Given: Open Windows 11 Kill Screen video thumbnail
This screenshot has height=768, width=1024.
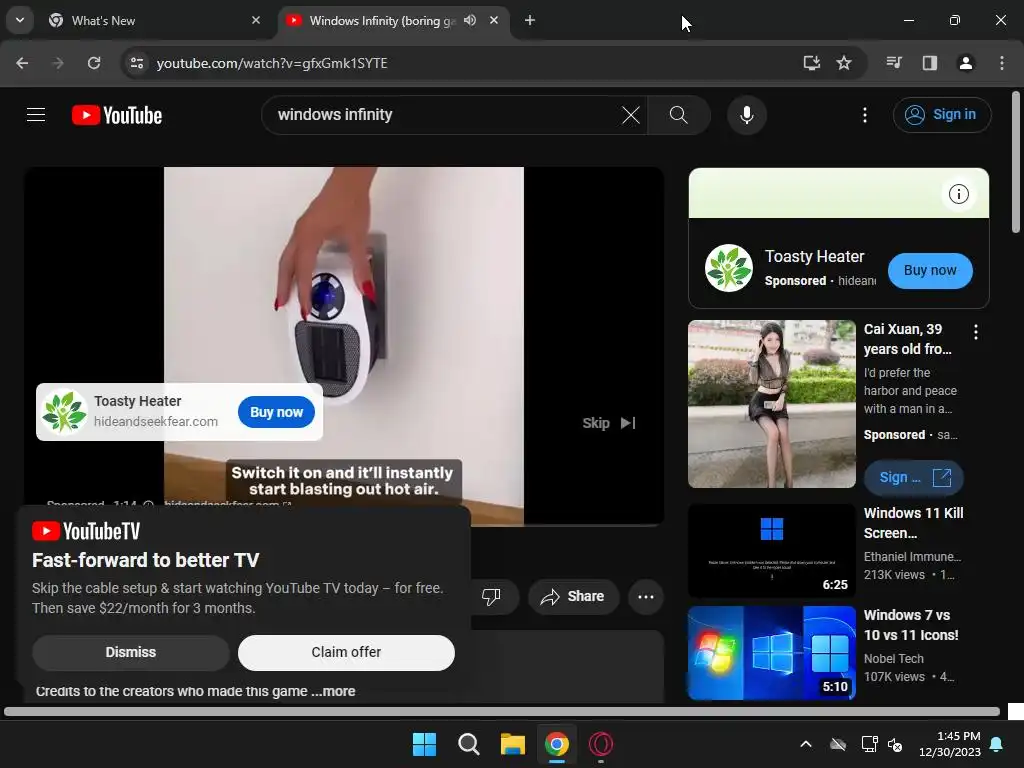Looking at the screenshot, I should point(771,551).
